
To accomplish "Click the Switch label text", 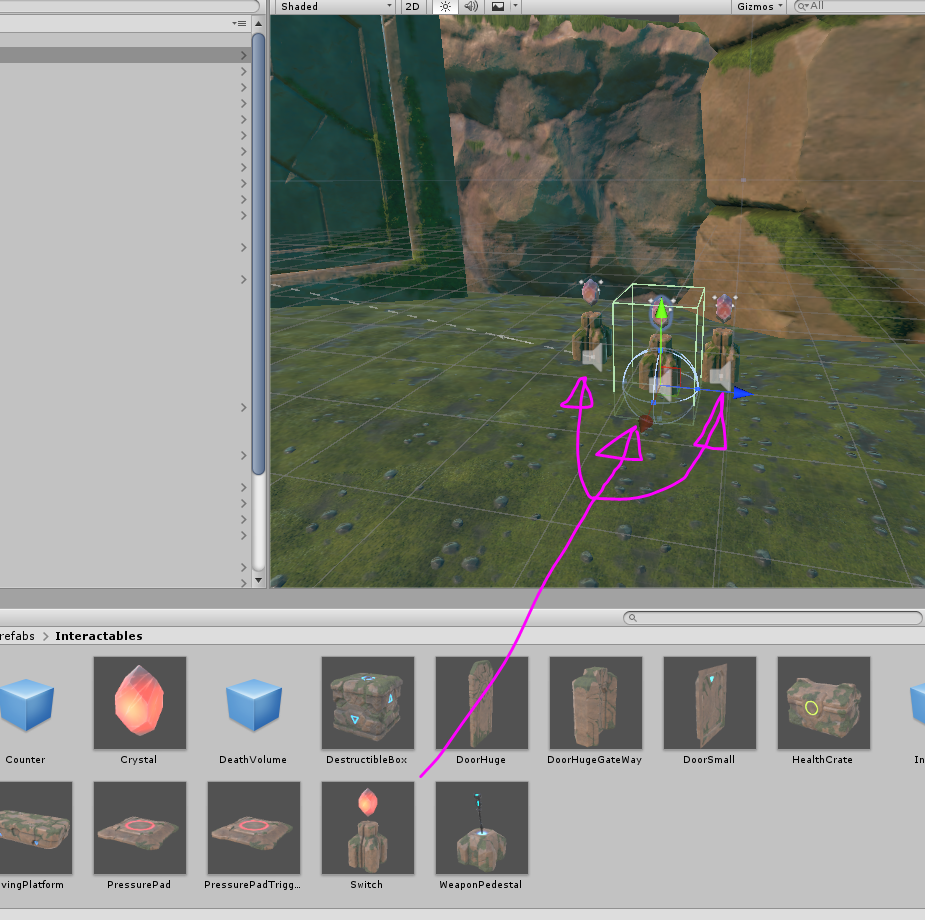I will (366, 885).
